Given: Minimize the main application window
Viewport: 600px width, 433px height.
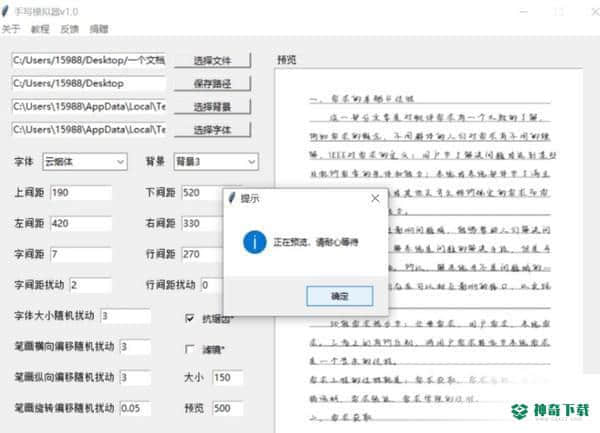Looking at the screenshot, I should 524,11.
